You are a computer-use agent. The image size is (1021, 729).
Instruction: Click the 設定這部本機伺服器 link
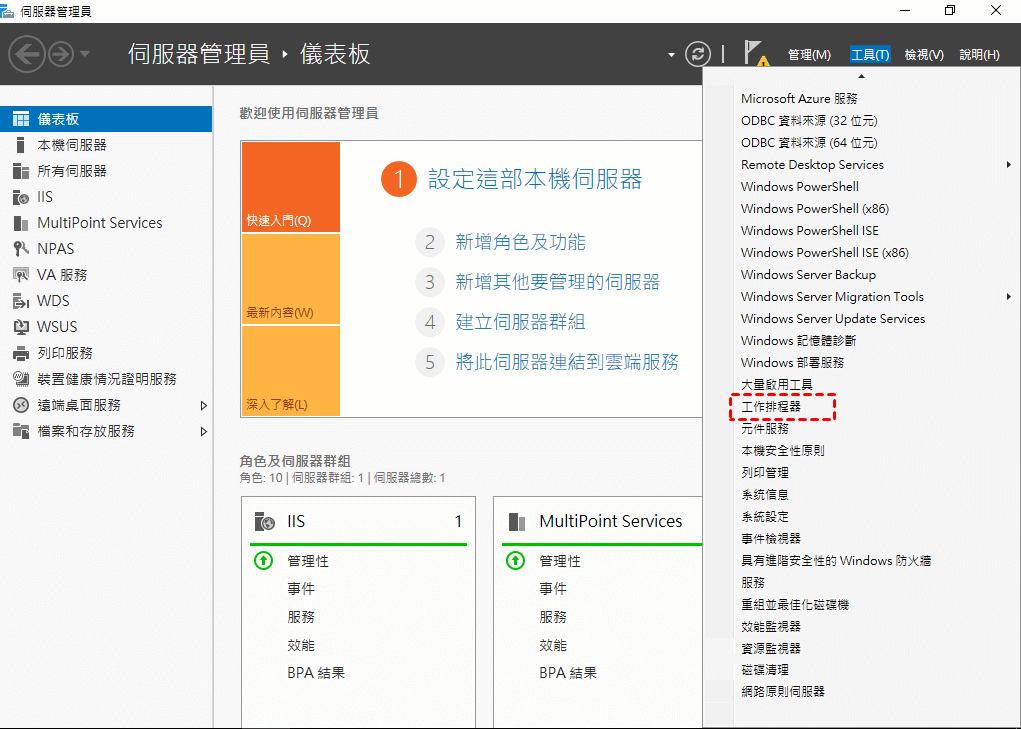535,179
